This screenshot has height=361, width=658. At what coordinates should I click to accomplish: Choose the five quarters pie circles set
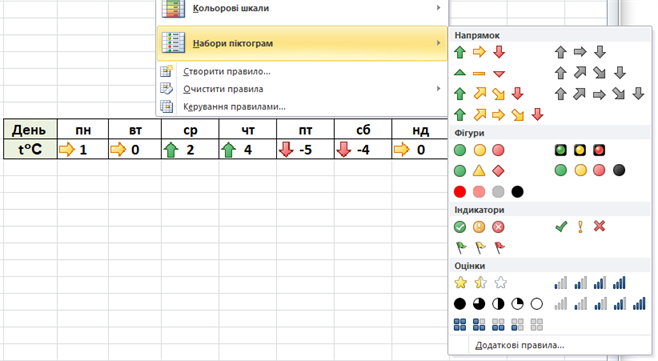coord(498,303)
